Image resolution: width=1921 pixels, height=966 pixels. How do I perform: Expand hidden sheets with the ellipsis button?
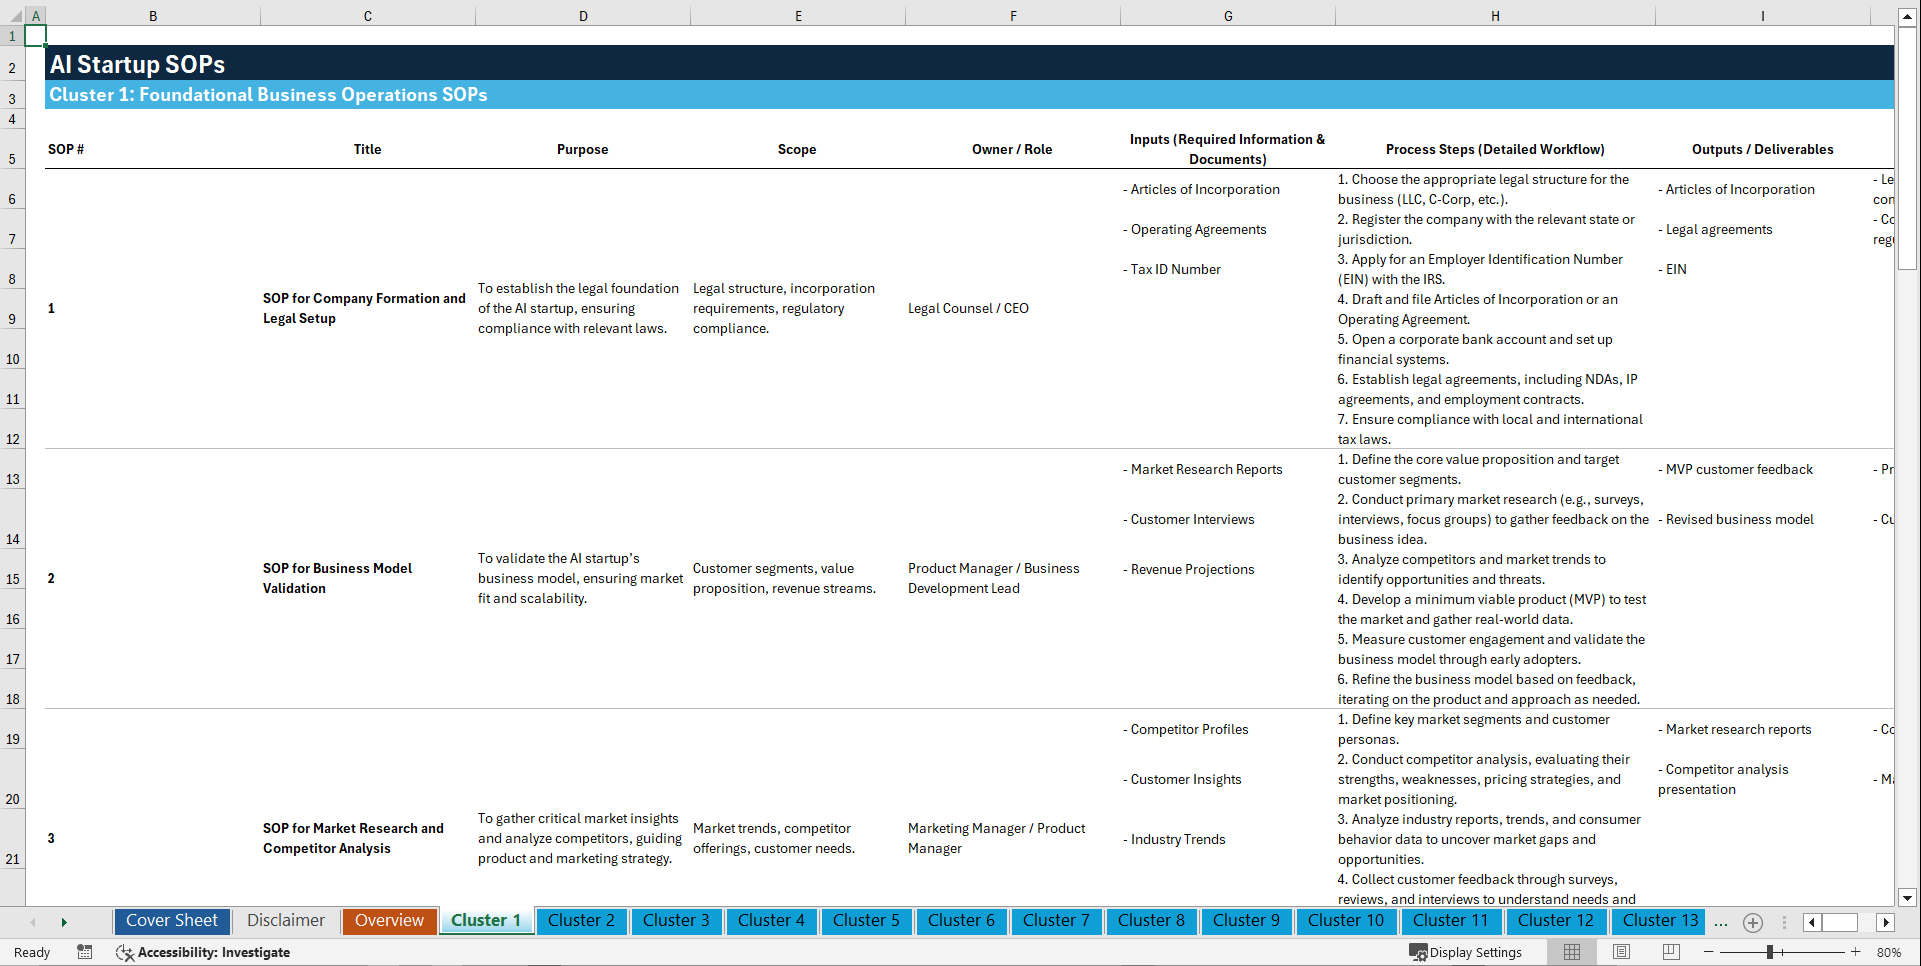(x=1721, y=922)
